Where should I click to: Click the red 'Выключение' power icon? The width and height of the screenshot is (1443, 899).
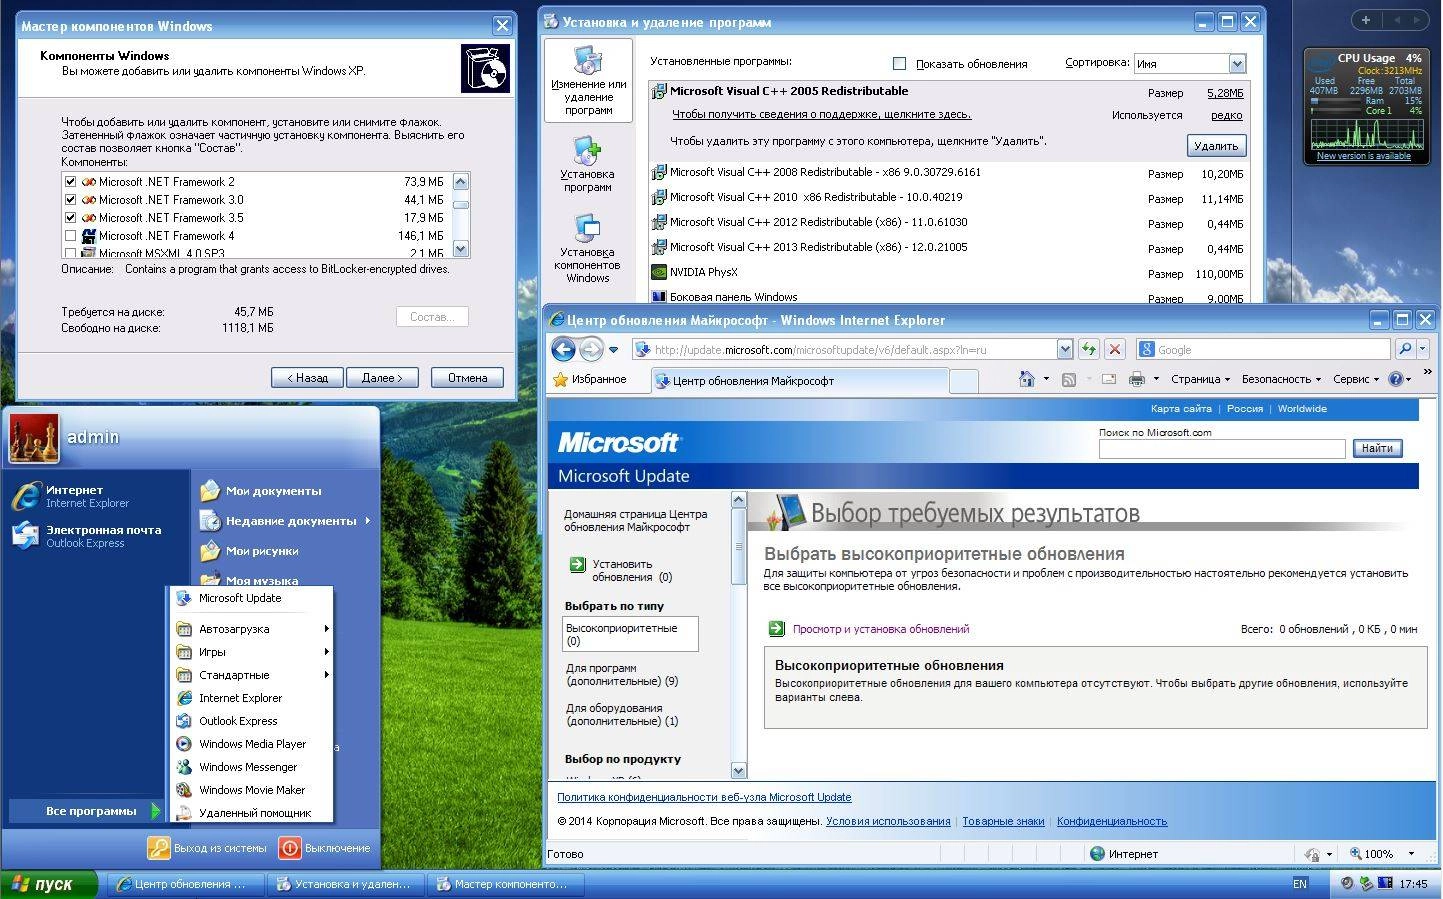tap(290, 848)
